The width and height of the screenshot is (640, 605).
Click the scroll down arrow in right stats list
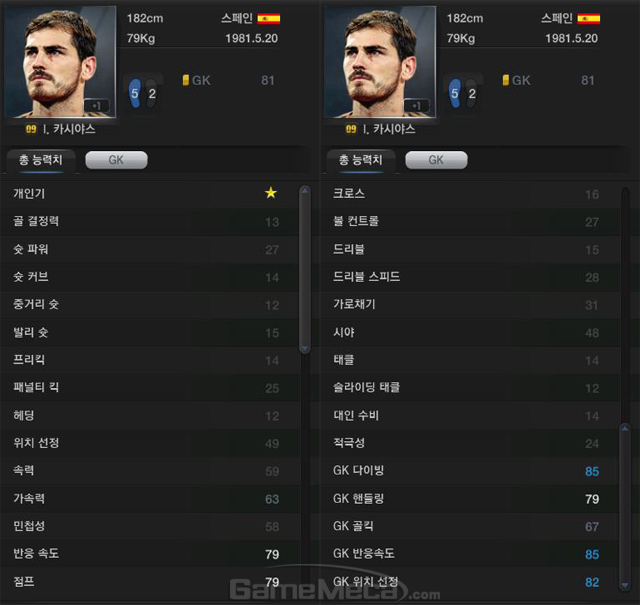[x=625, y=585]
